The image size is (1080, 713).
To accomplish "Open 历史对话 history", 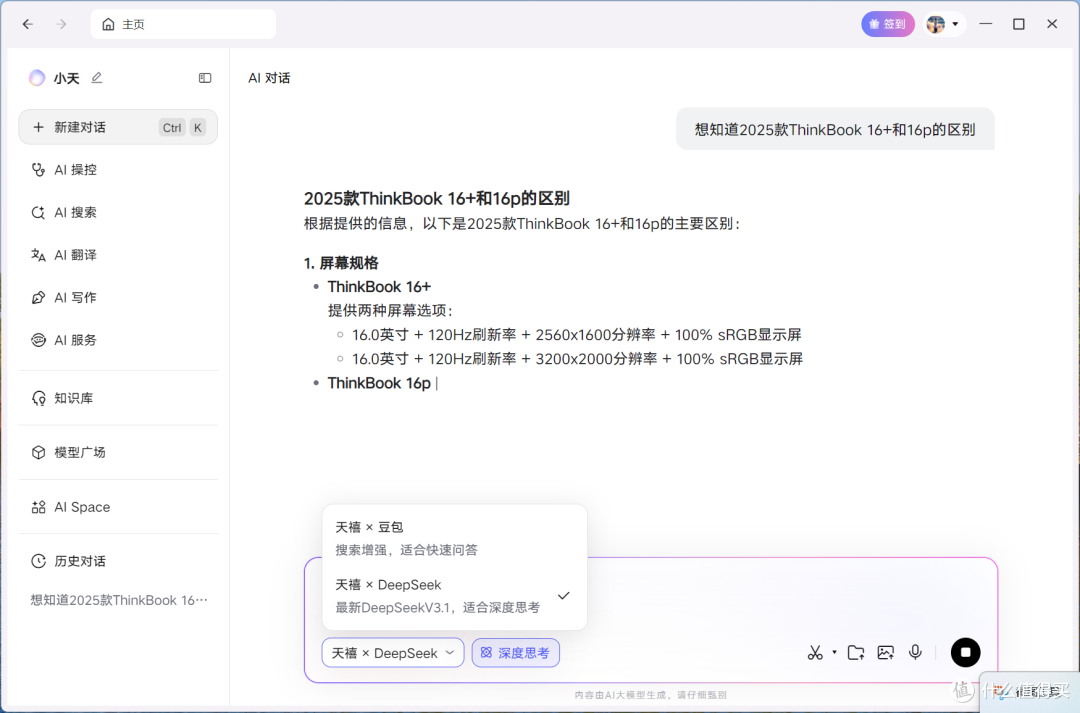I will 118,561.
